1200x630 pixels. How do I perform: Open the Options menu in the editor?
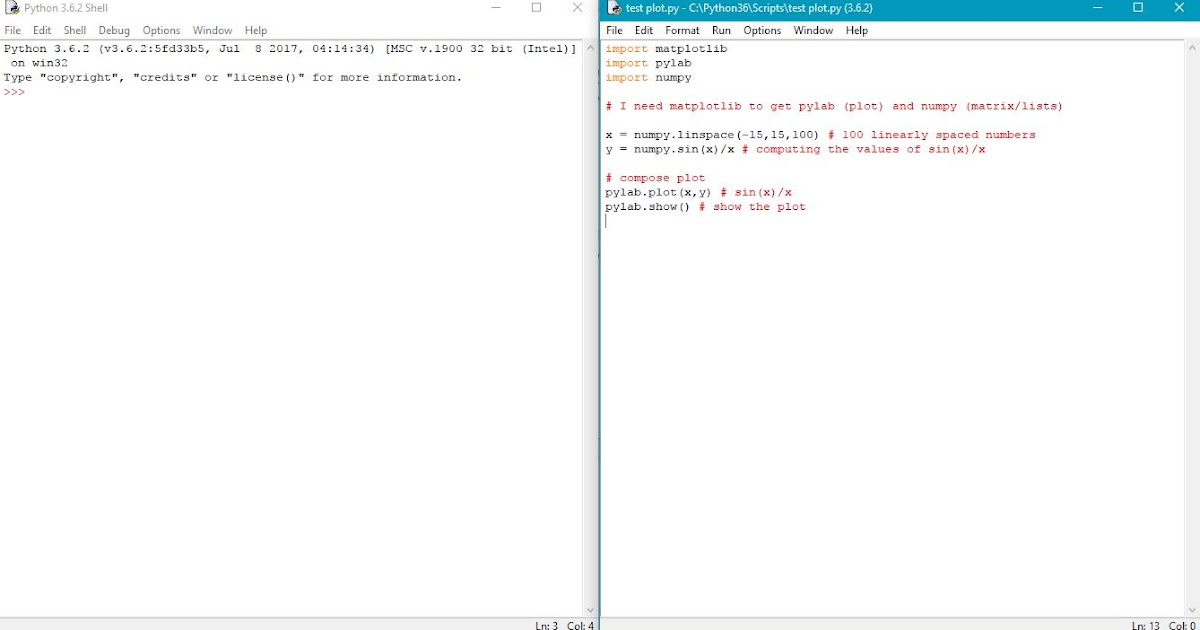click(x=762, y=30)
